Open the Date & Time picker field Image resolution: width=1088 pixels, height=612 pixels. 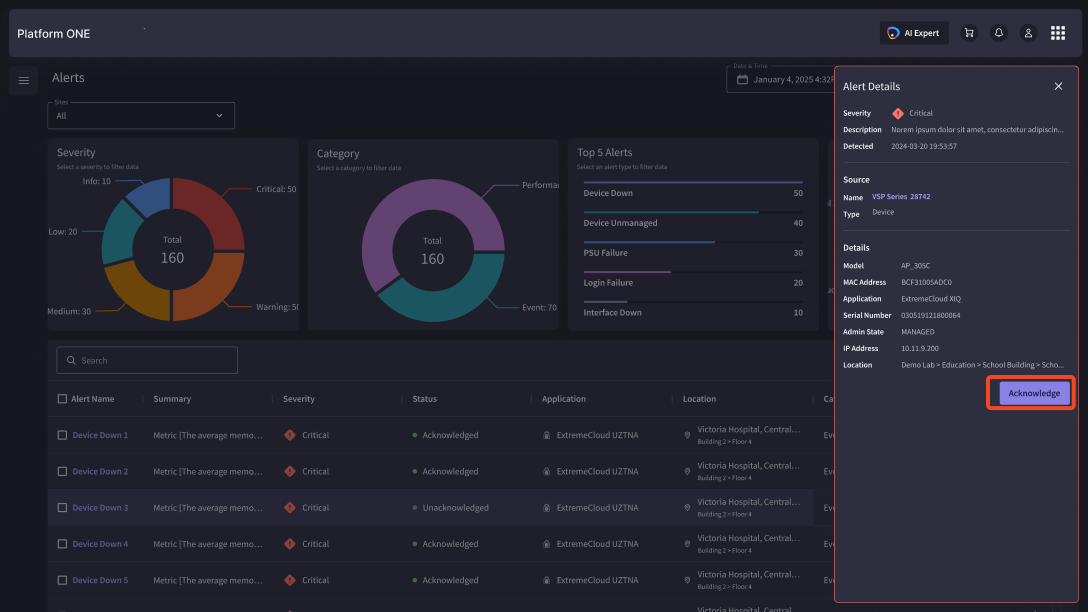(x=781, y=79)
